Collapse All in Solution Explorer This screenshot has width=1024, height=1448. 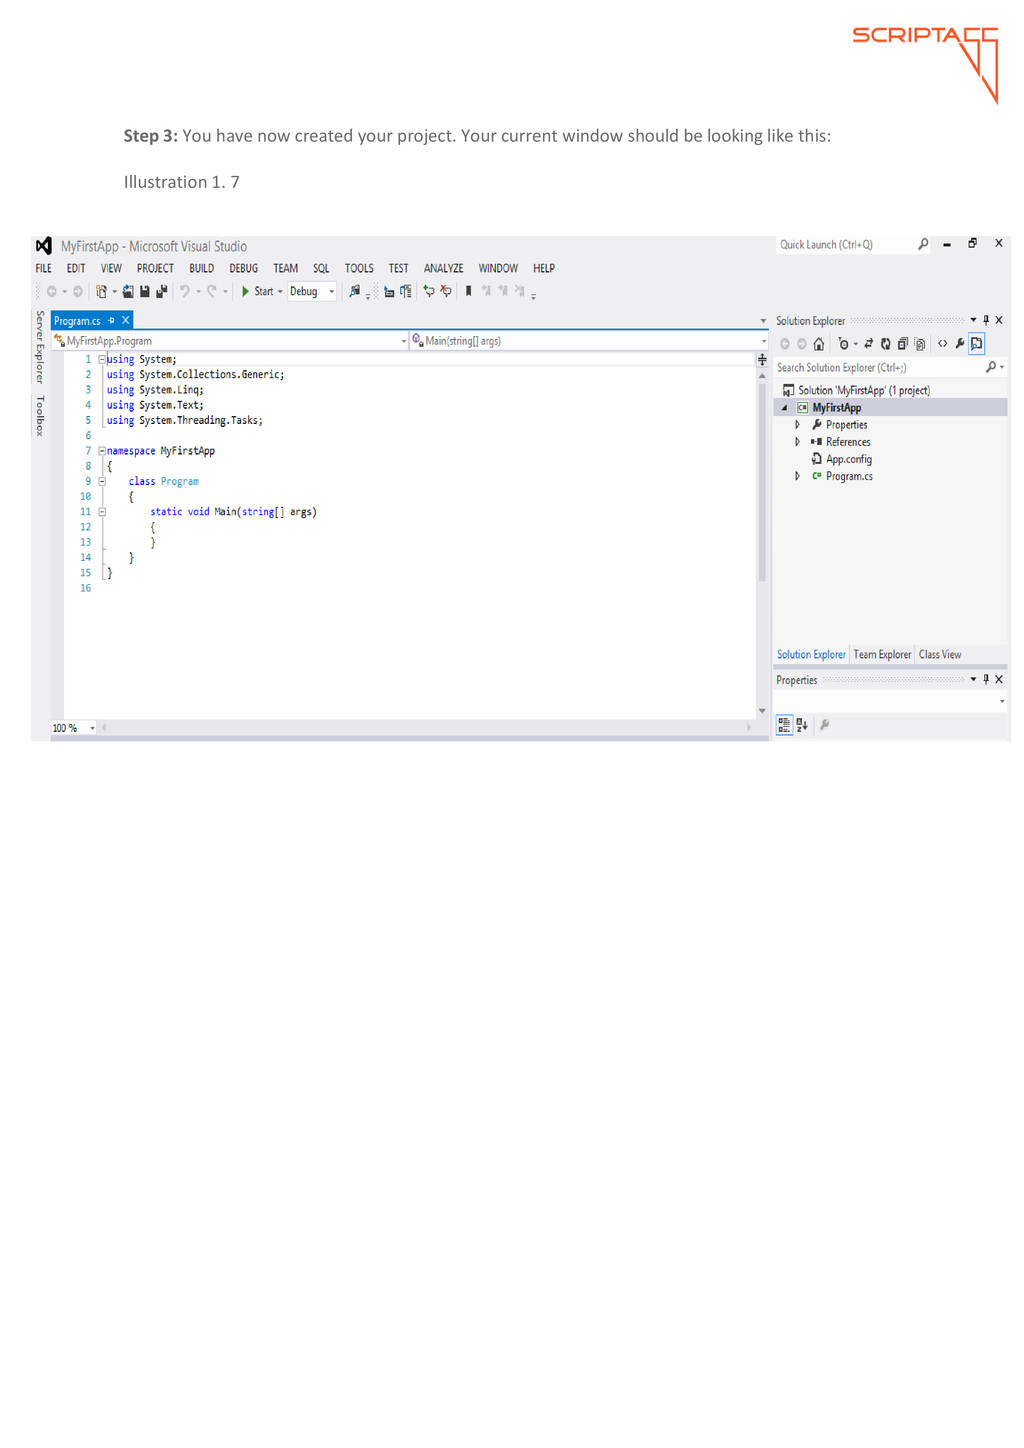[x=903, y=344]
